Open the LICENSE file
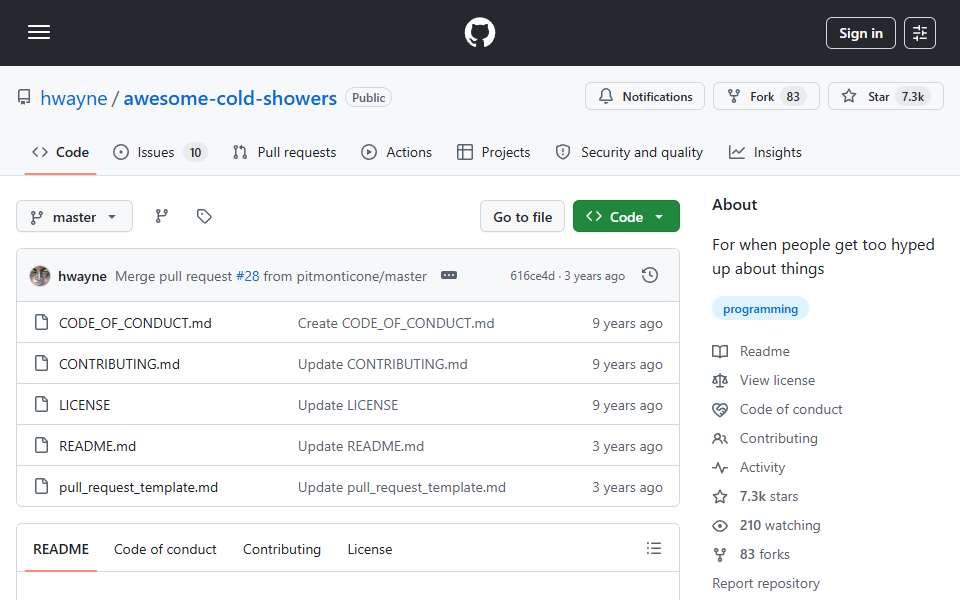 pos(84,405)
